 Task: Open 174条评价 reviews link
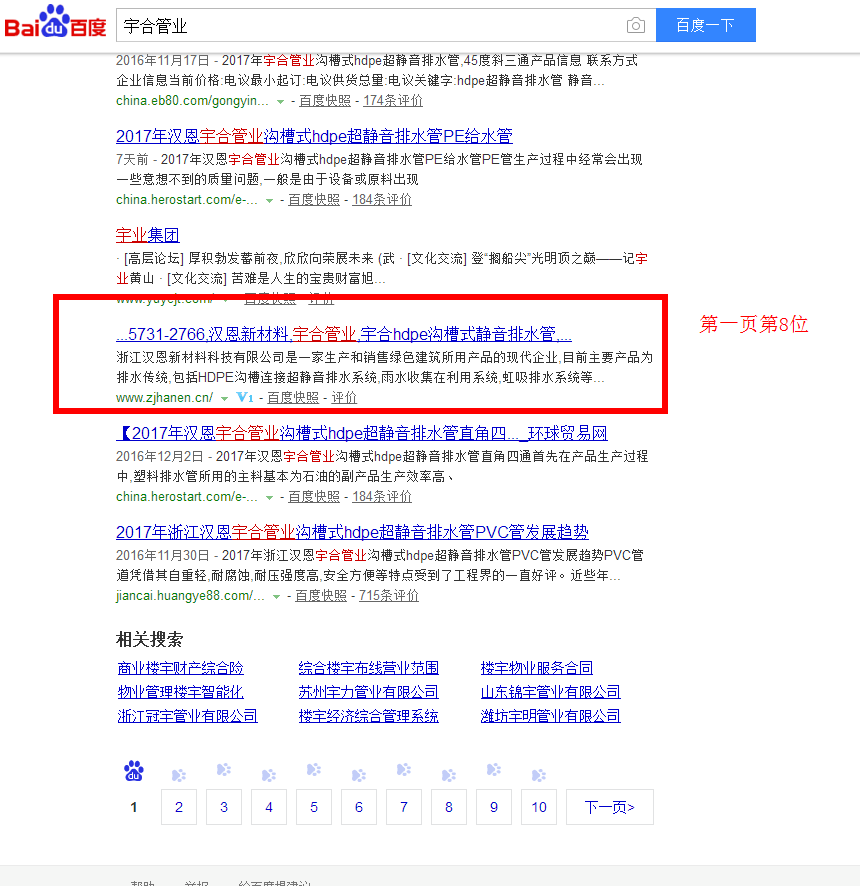[393, 101]
